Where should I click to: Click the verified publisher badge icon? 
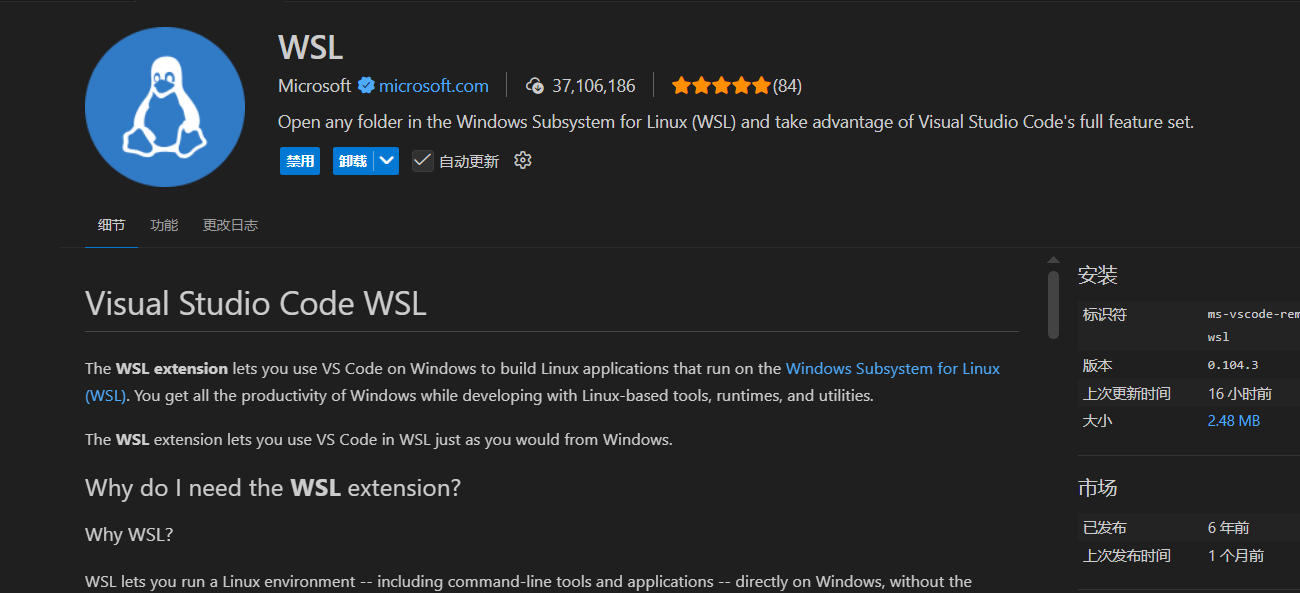tap(366, 86)
